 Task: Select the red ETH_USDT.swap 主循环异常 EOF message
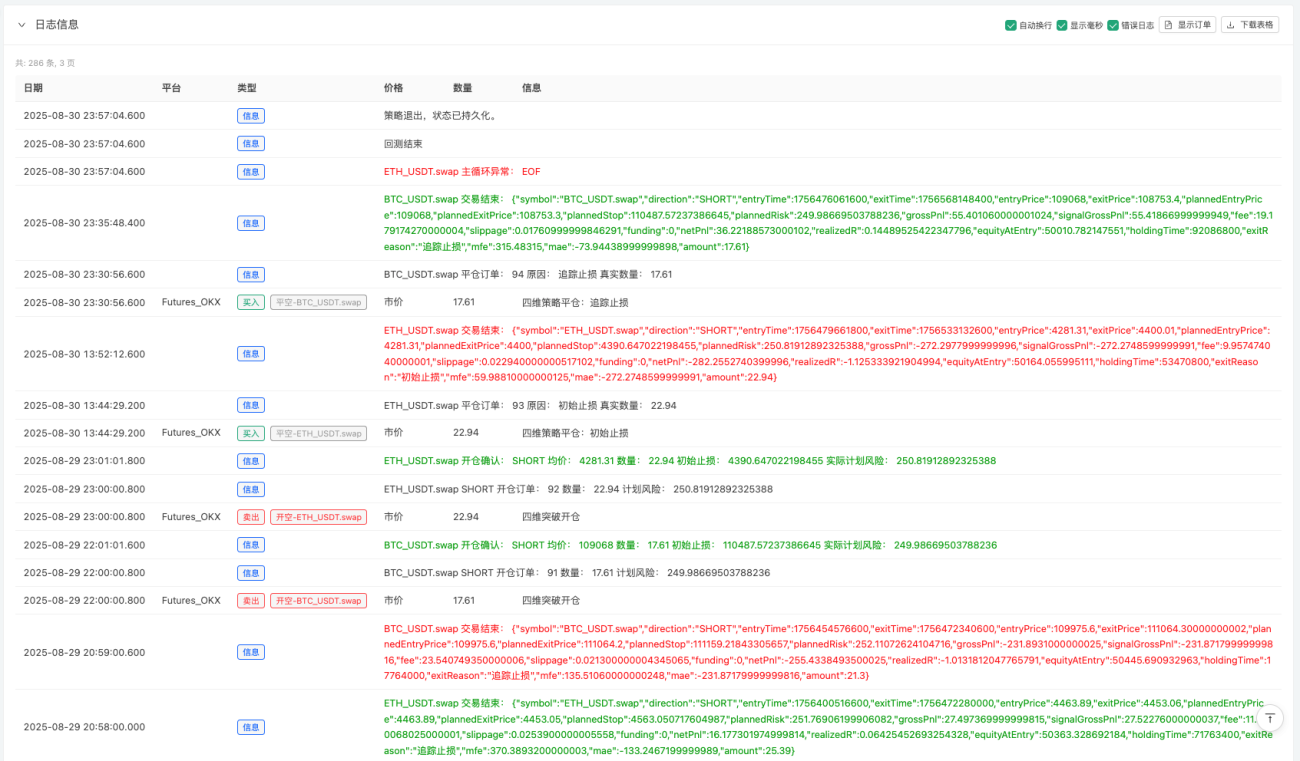pos(462,172)
